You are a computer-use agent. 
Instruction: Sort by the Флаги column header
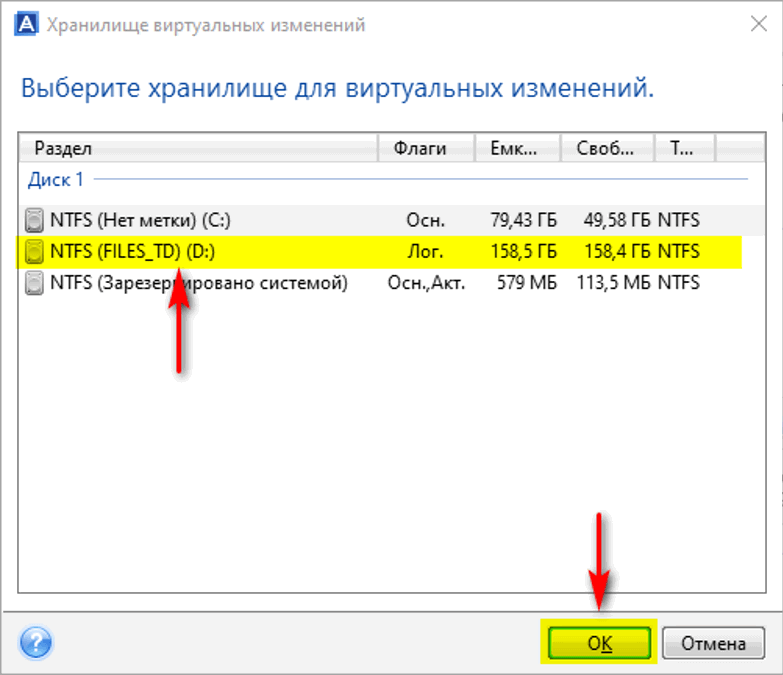[425, 148]
